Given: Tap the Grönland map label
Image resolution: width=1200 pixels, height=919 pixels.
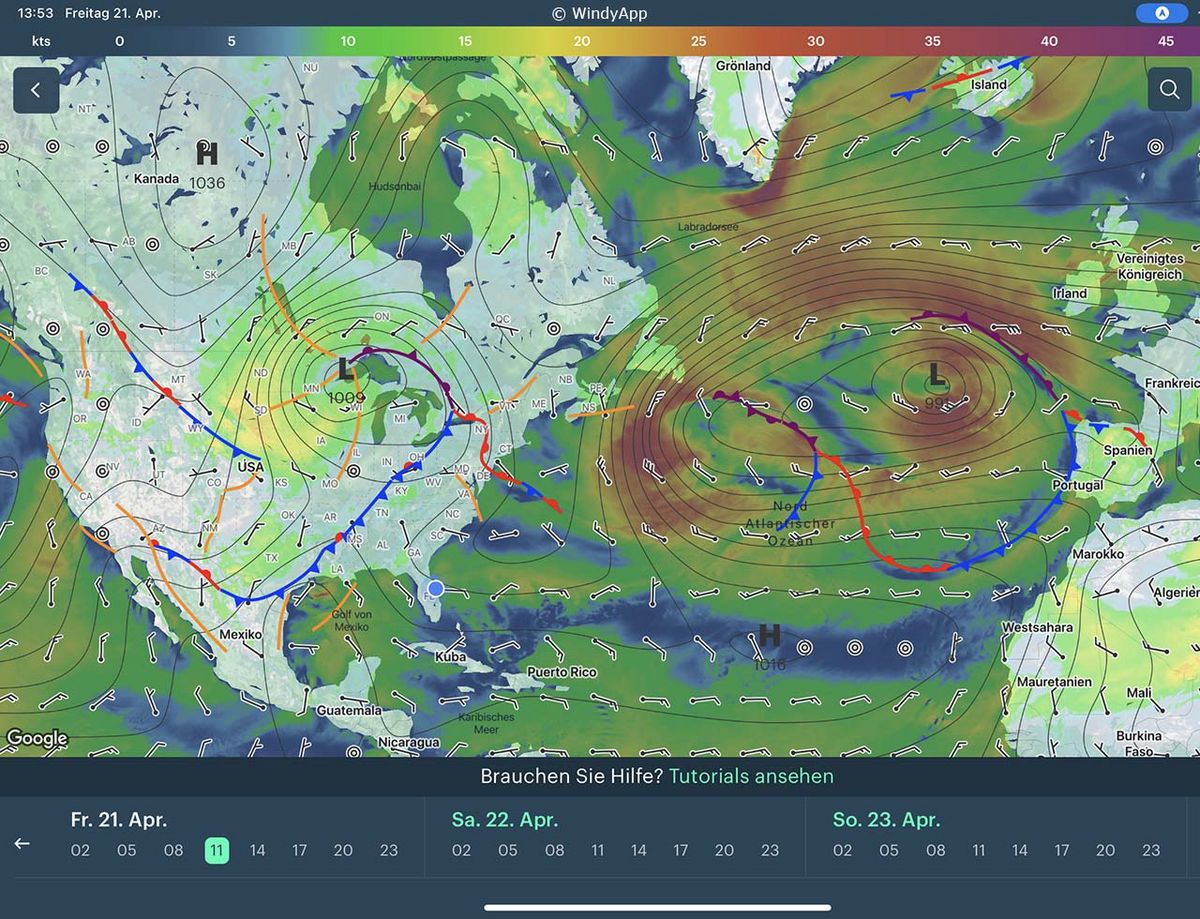Looking at the screenshot, I should point(743,66).
